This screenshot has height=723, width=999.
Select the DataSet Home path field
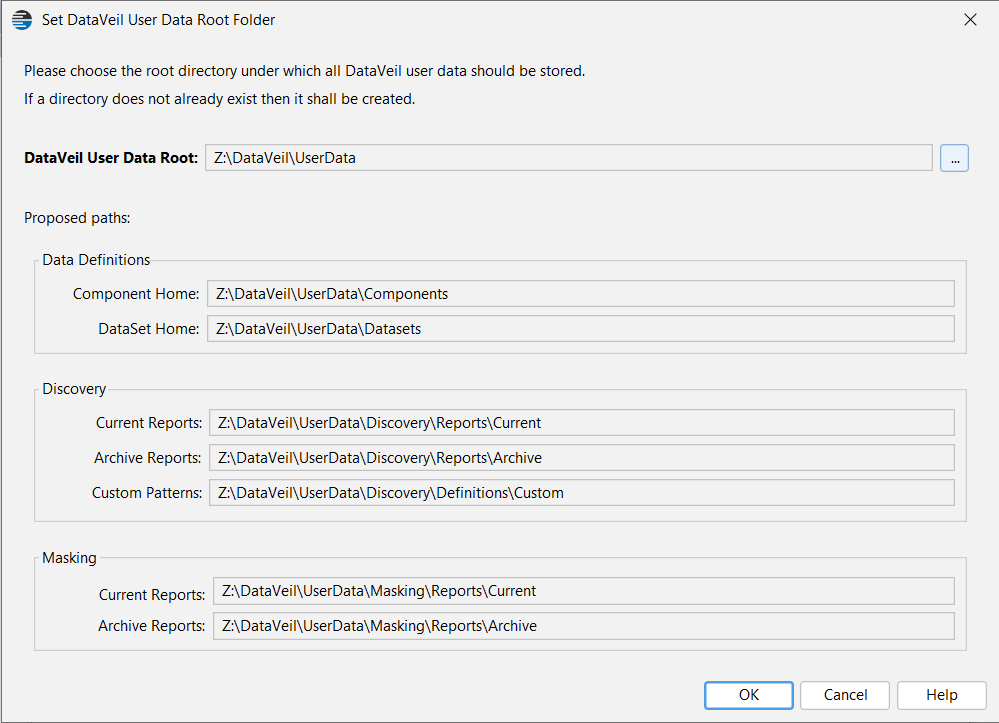(580, 329)
